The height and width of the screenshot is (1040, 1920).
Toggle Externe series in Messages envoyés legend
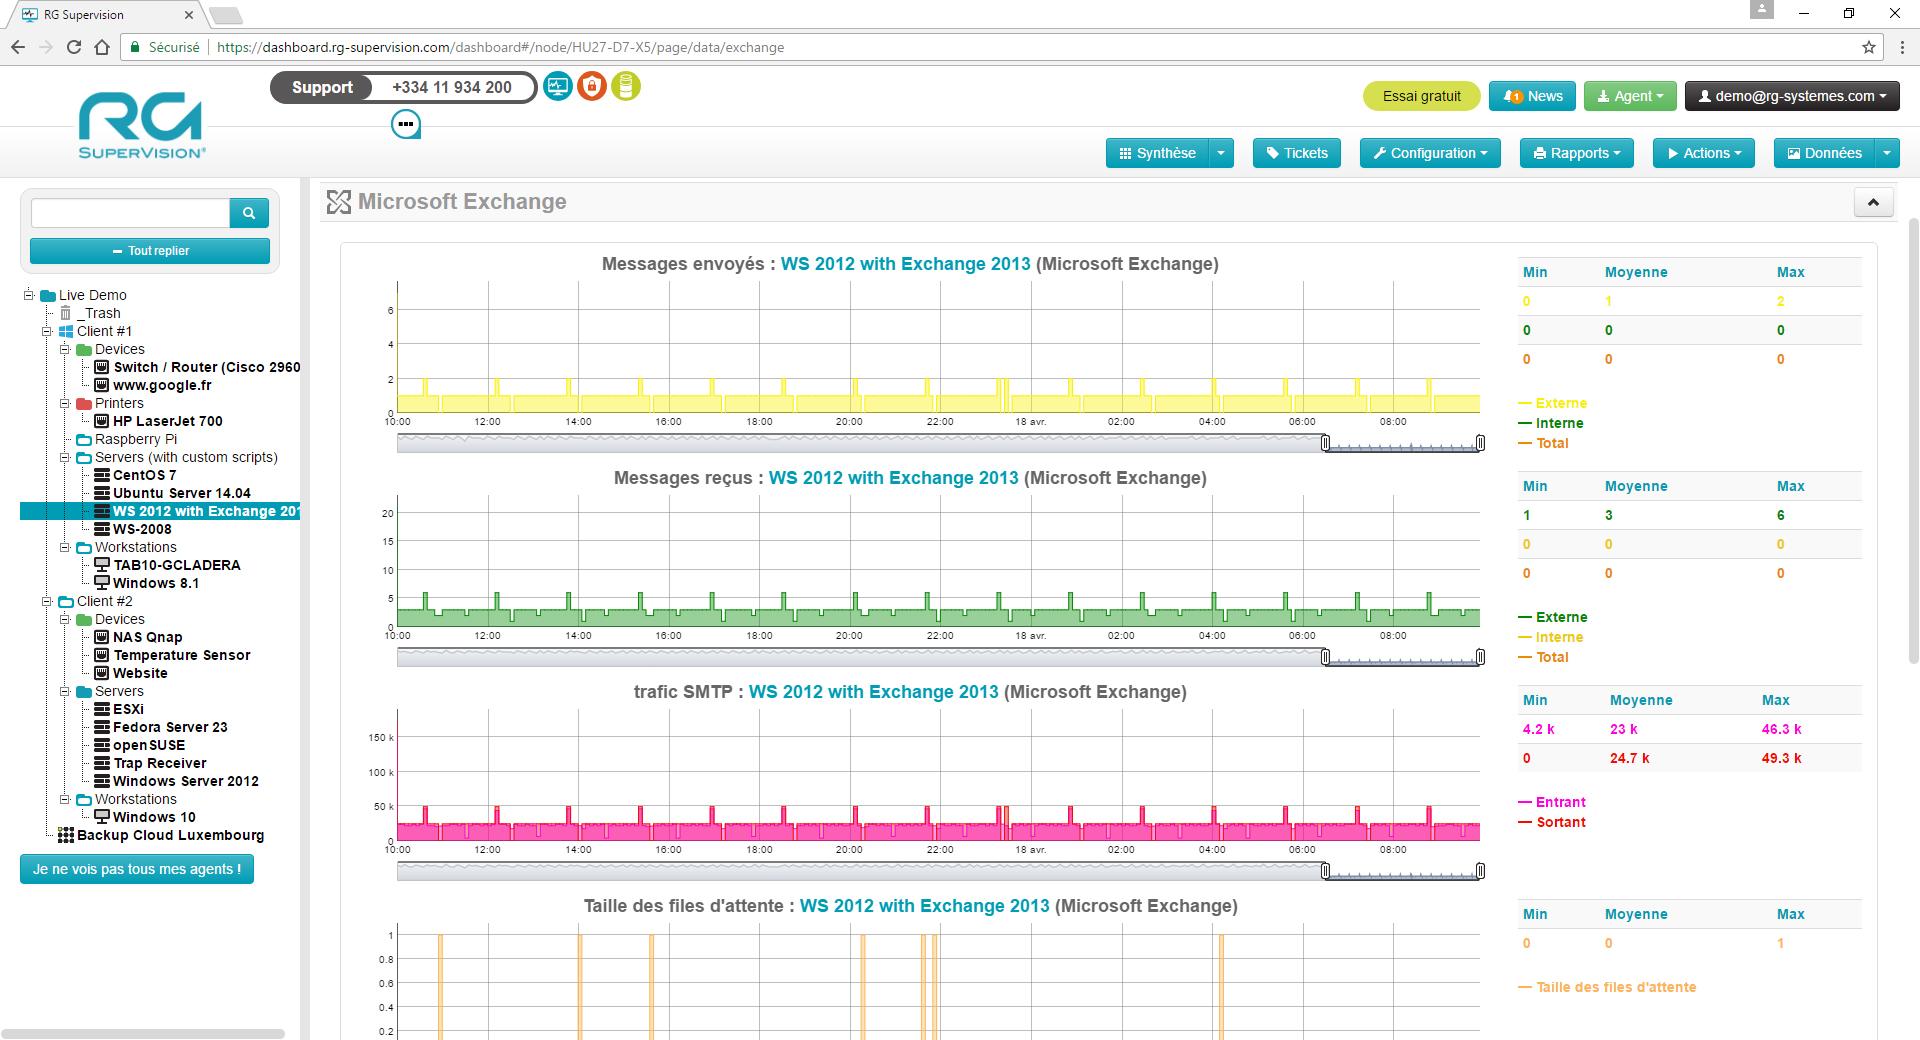click(x=1553, y=403)
